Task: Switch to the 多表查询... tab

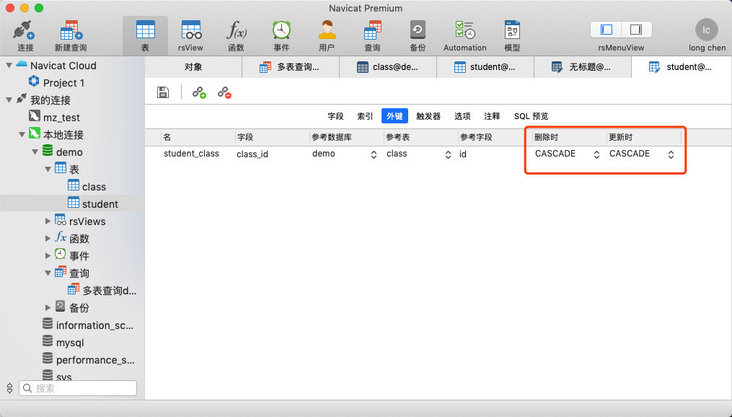Action: pos(290,67)
